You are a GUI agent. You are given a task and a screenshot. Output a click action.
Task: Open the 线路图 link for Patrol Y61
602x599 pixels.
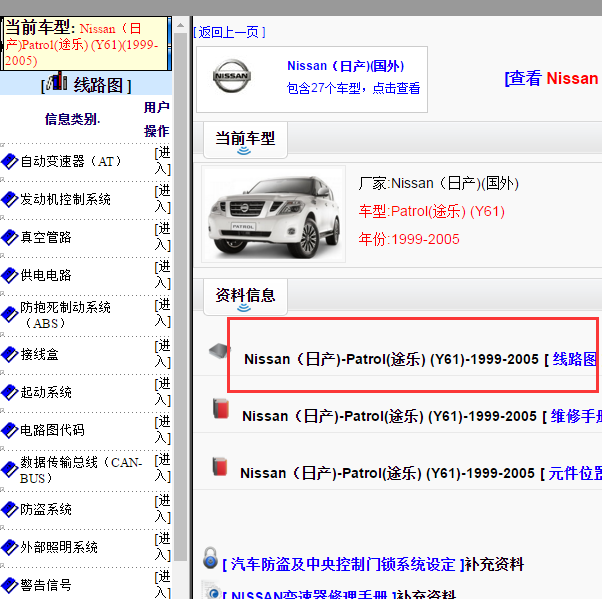[574, 359]
